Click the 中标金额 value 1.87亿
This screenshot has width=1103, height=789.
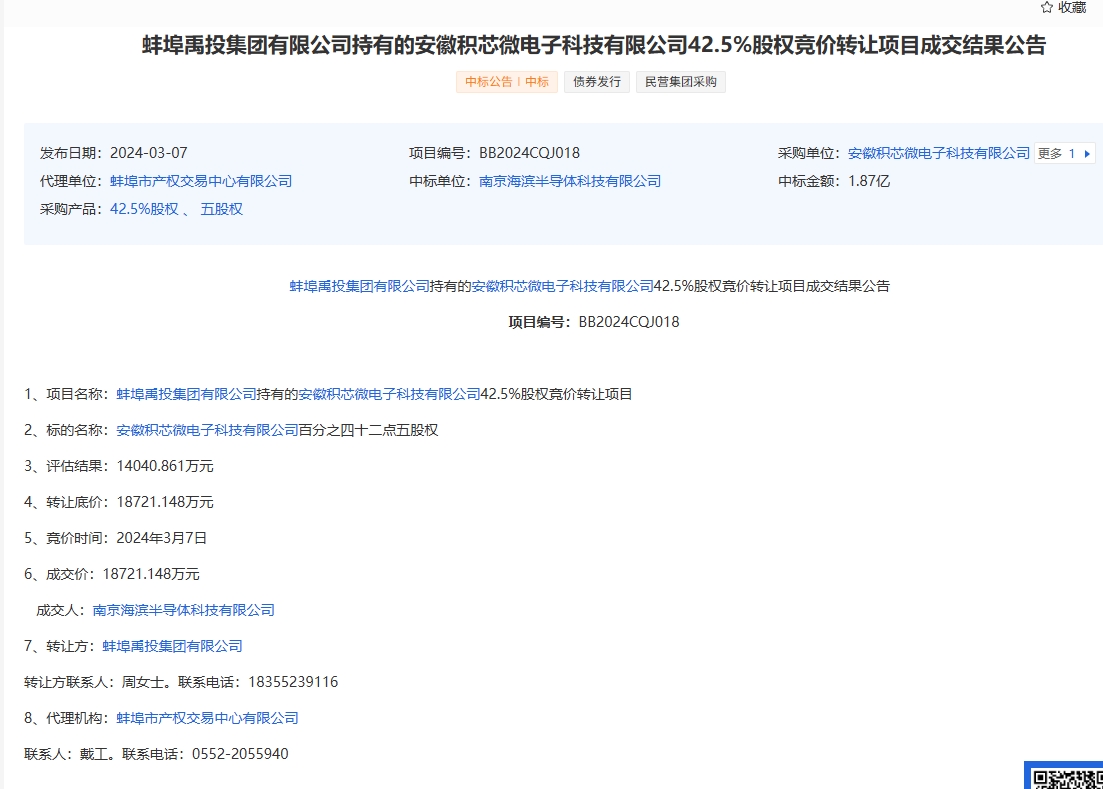pyautogui.click(x=869, y=181)
